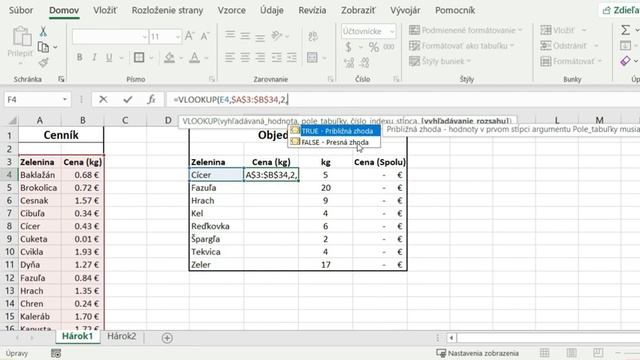Screen dimensions: 640x360
Task: Click the Name Box showing F4
Action: (x=37, y=100)
